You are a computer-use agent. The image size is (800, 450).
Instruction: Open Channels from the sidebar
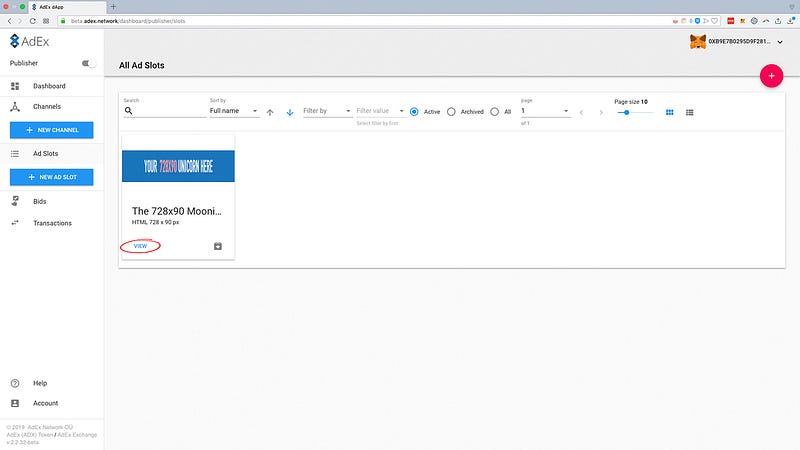click(x=52, y=107)
